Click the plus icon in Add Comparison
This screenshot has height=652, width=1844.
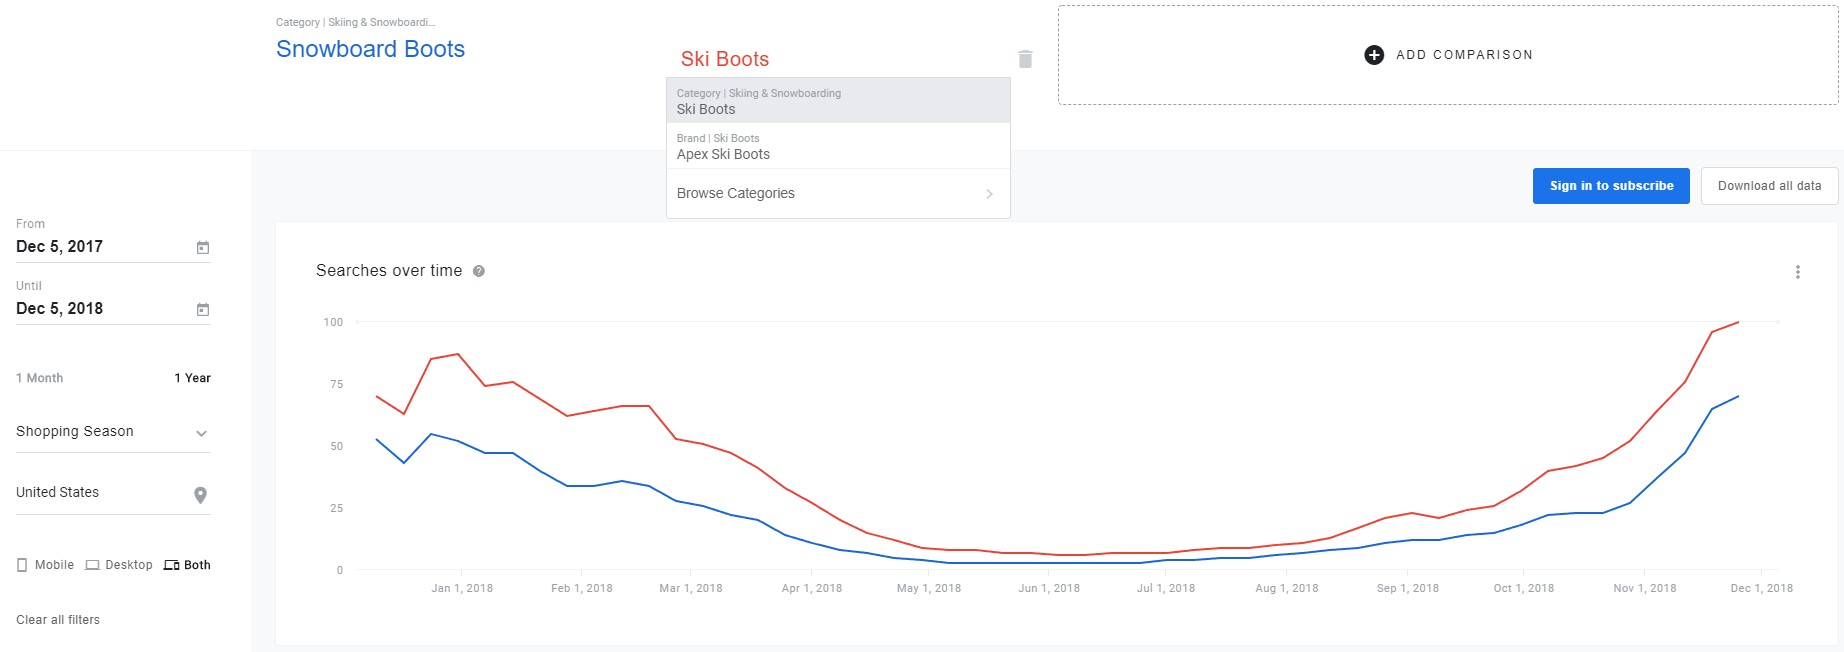tap(1374, 55)
